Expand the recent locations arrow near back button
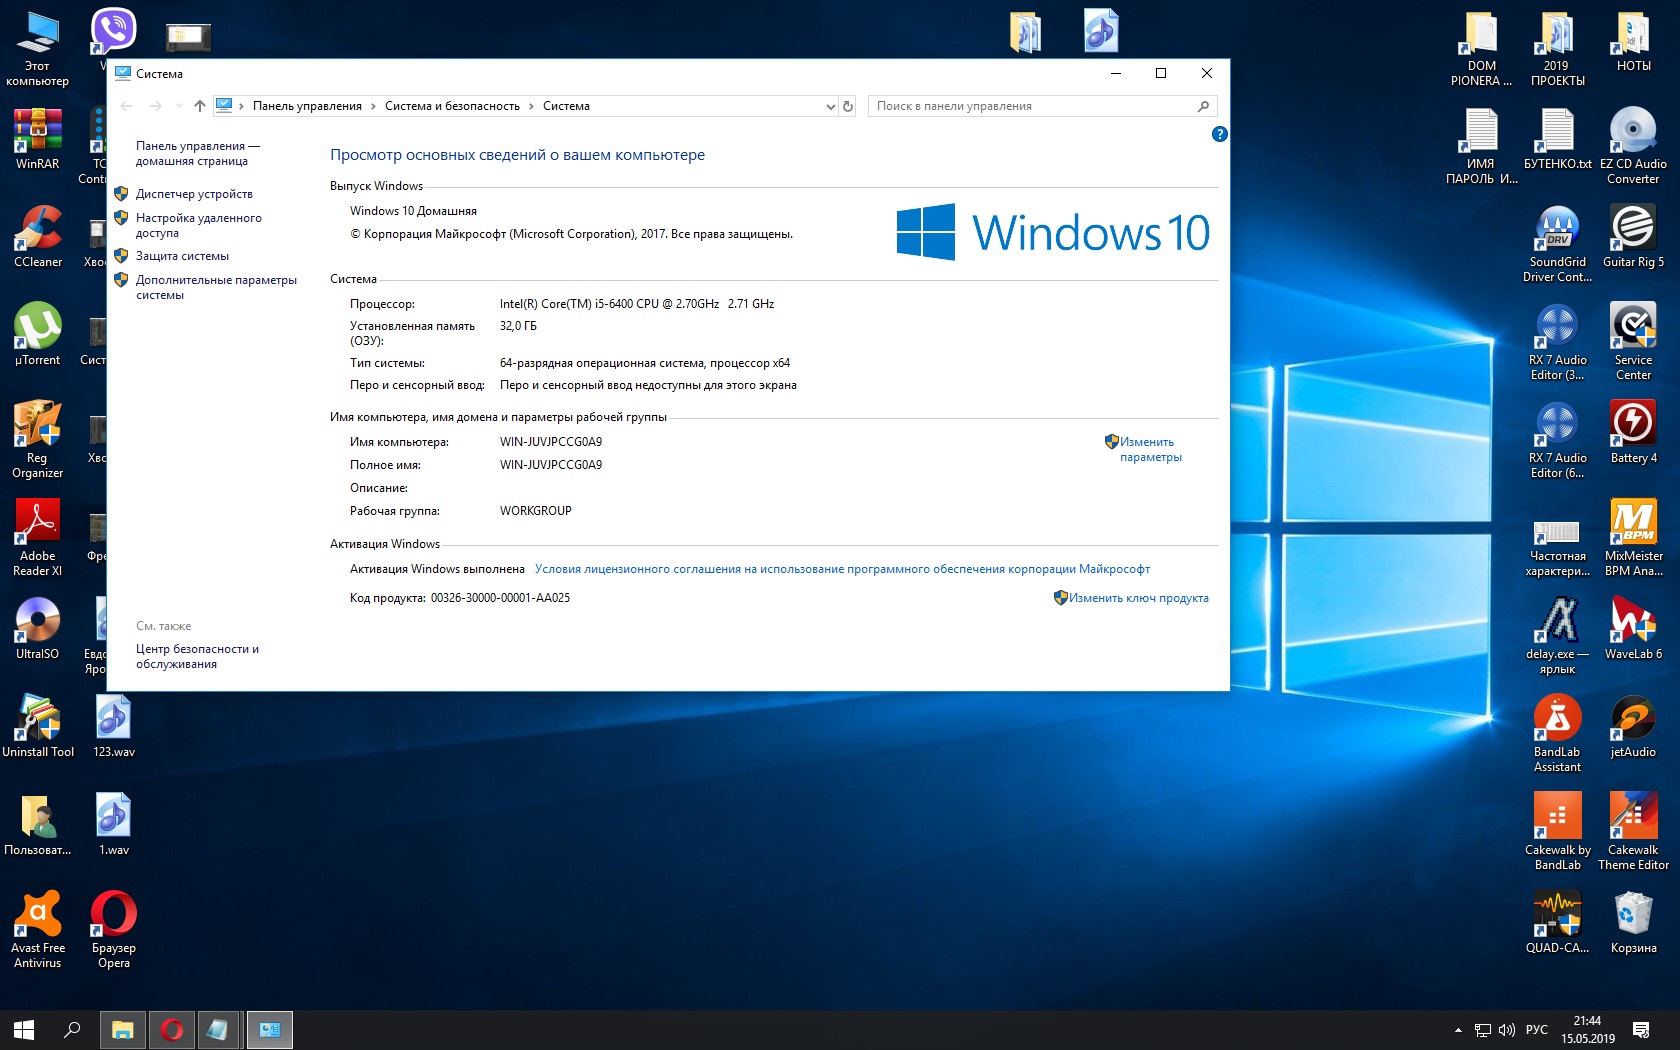 click(179, 106)
